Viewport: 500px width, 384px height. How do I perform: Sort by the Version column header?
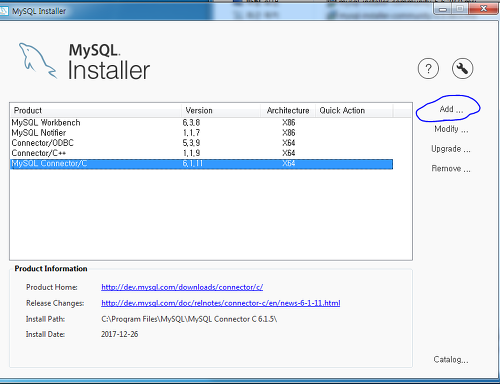coord(221,110)
